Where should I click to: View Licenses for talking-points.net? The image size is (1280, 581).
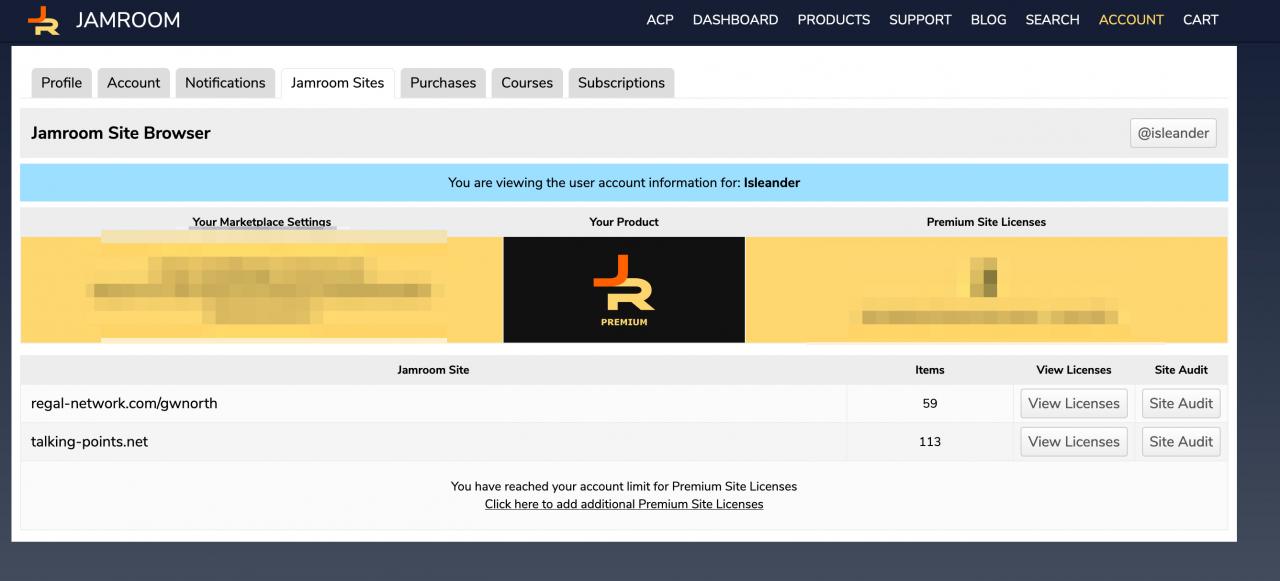click(1074, 442)
